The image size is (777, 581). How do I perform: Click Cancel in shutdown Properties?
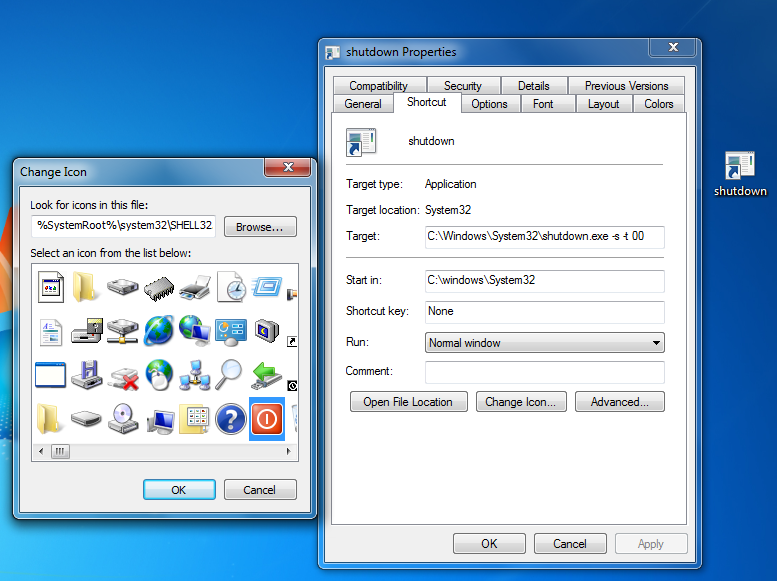click(570, 544)
